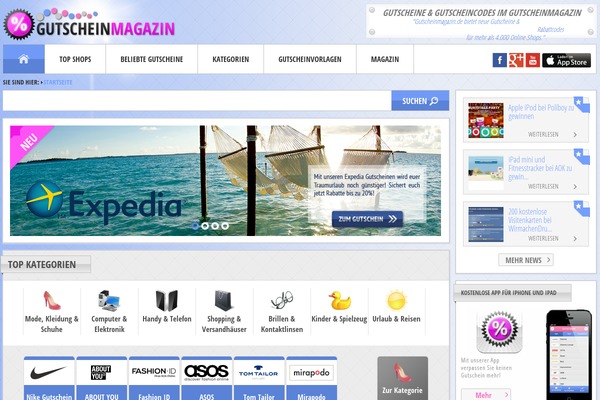Select the third banner slide dot

(215, 226)
